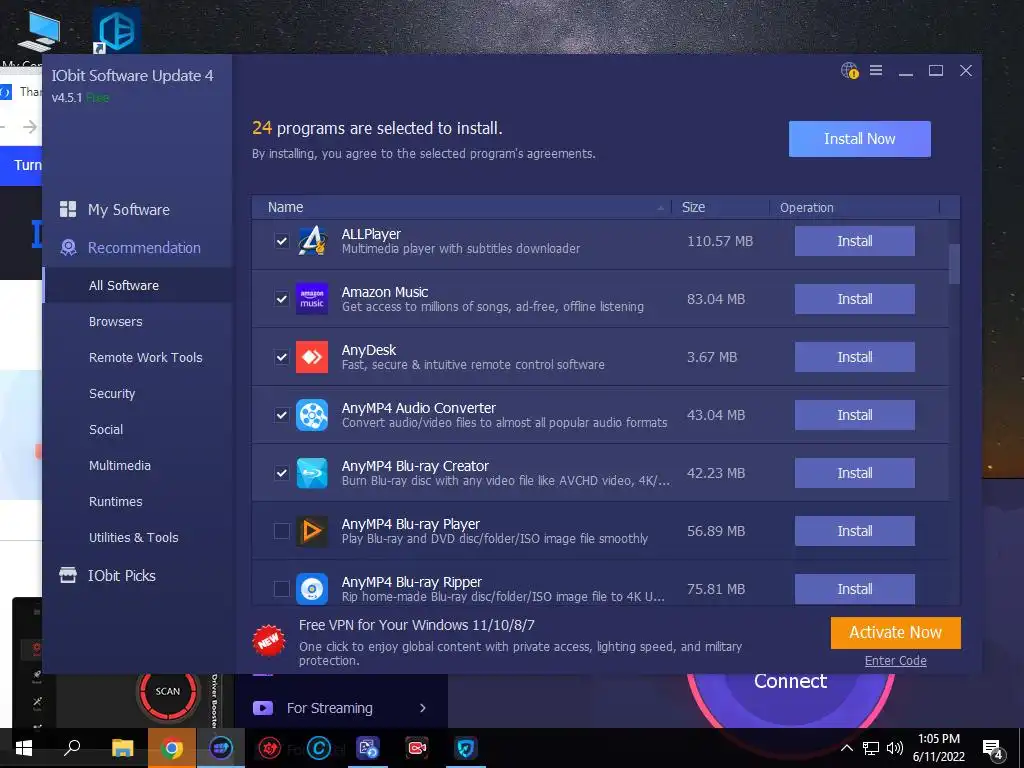Screen dimensions: 1024x768
Task: Click the My Software grid icon
Action: (68, 209)
